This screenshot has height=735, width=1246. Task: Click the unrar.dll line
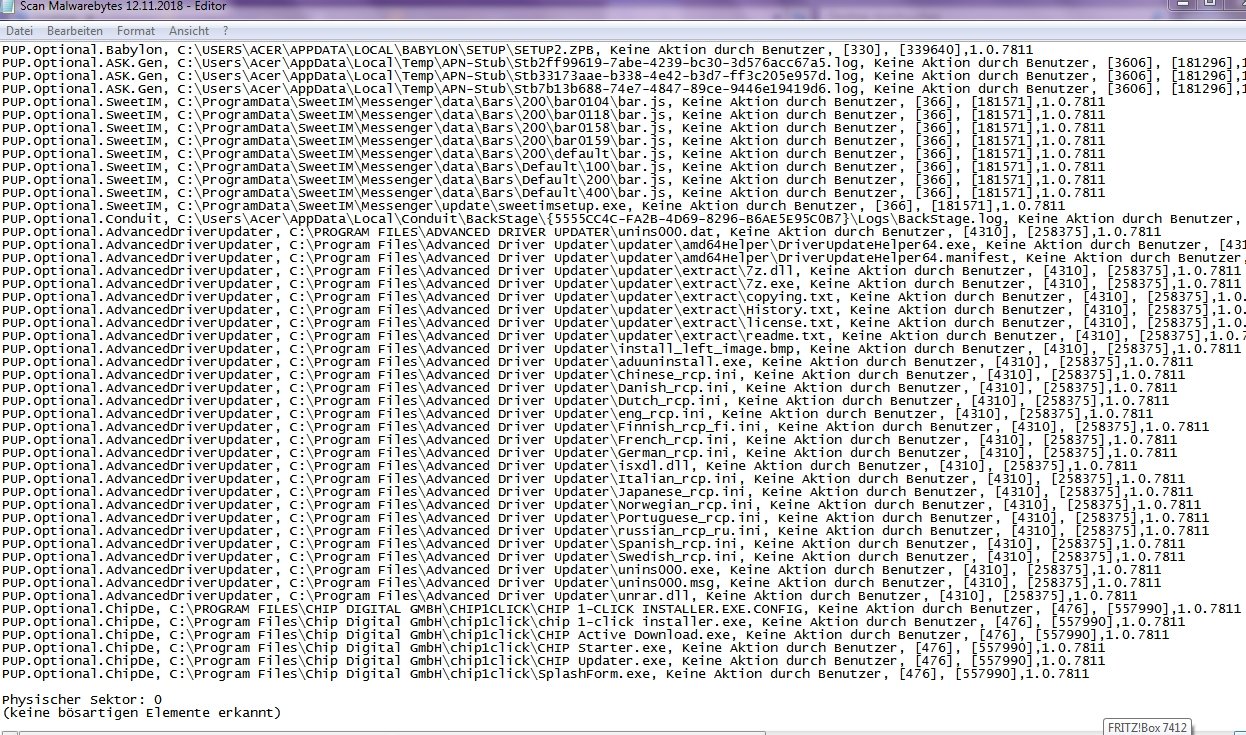tap(569, 595)
